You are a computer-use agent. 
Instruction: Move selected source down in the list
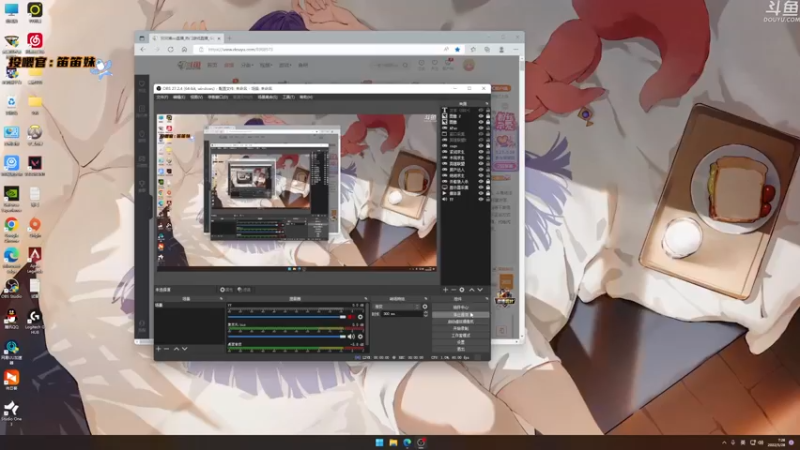(480, 290)
